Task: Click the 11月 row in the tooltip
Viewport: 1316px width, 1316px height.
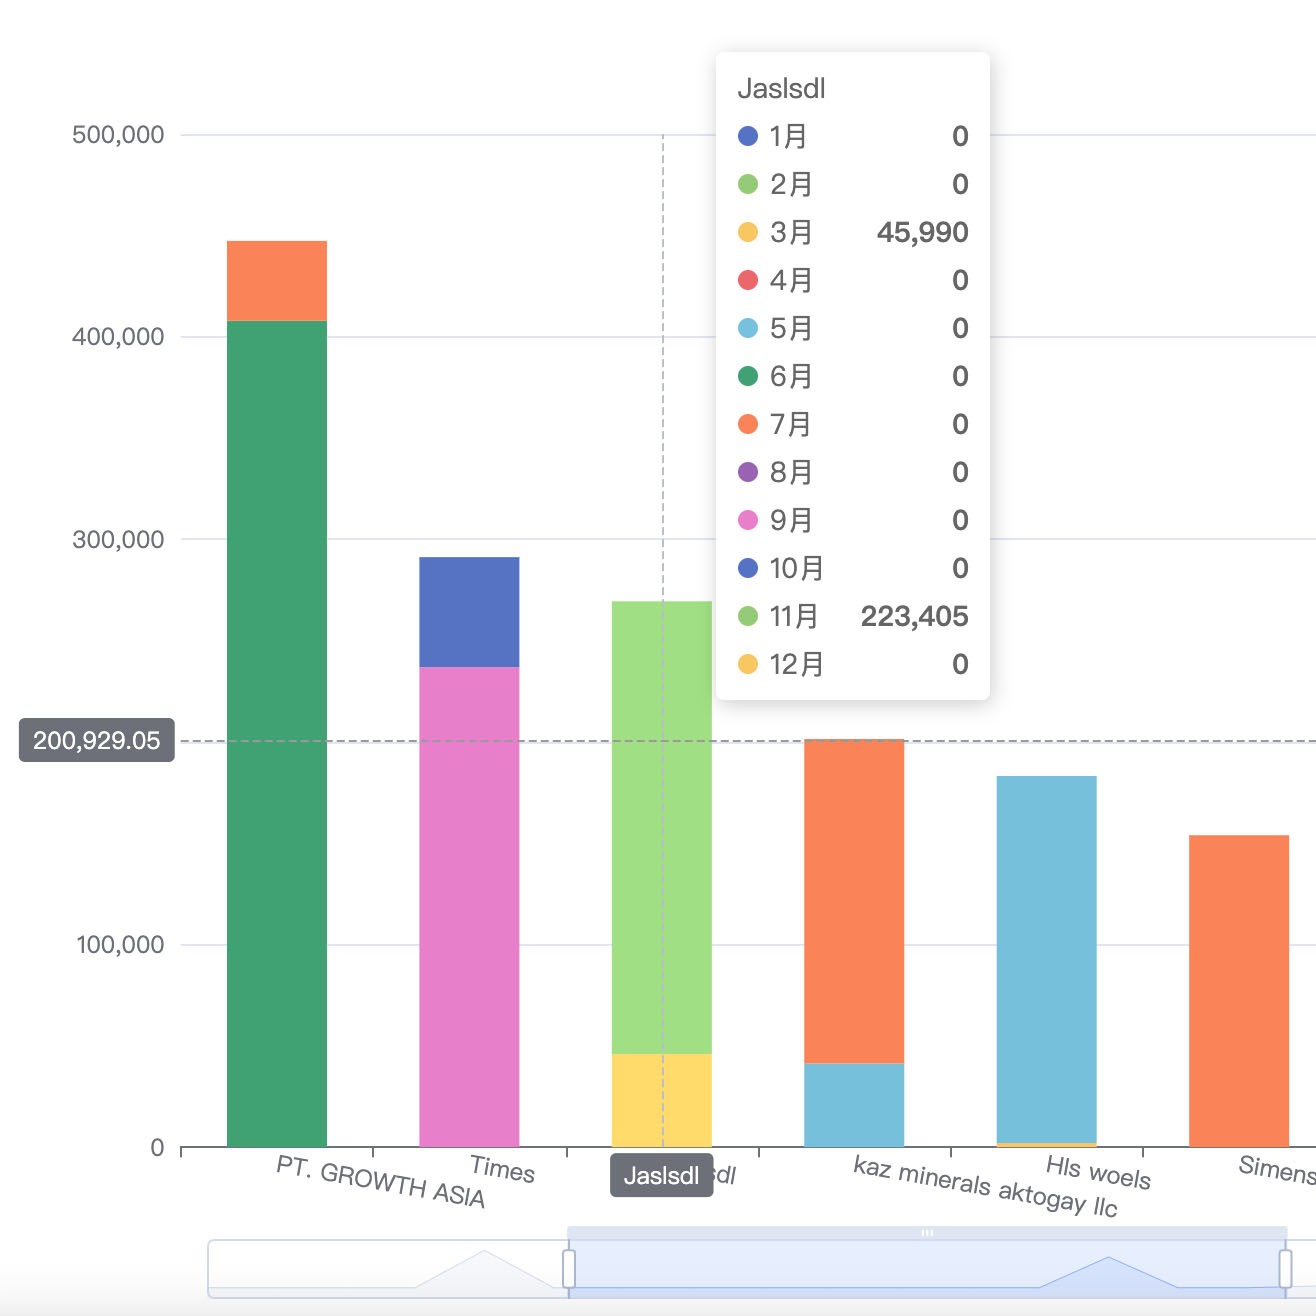Action: pyautogui.click(x=853, y=616)
